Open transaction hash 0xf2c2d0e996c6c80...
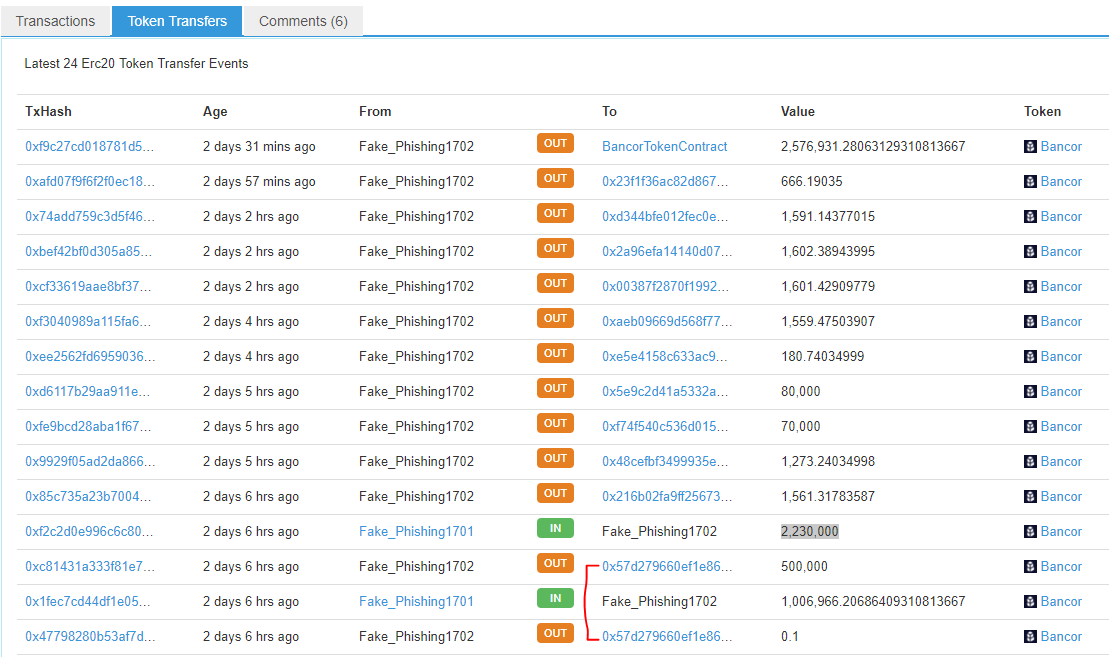Viewport: 1109px width, 657px height. point(88,531)
